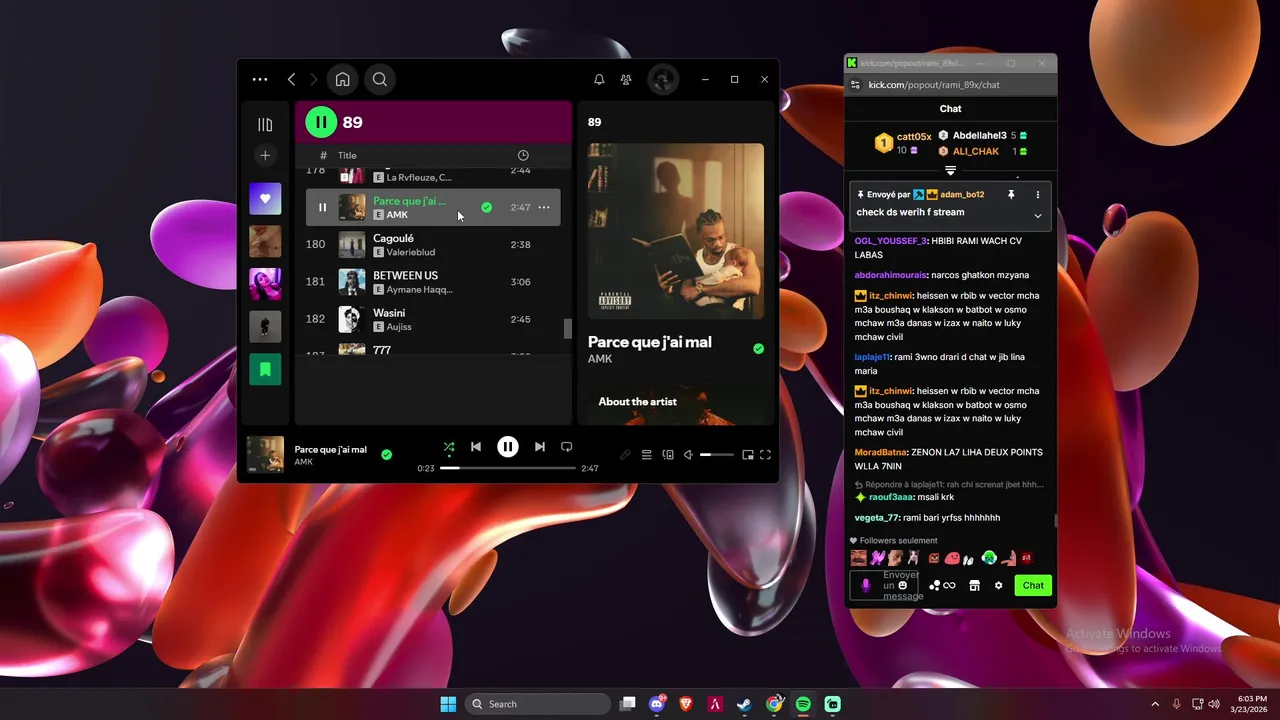Select the track BETWEEN US
The width and height of the screenshot is (1280, 720).
coord(405,275)
